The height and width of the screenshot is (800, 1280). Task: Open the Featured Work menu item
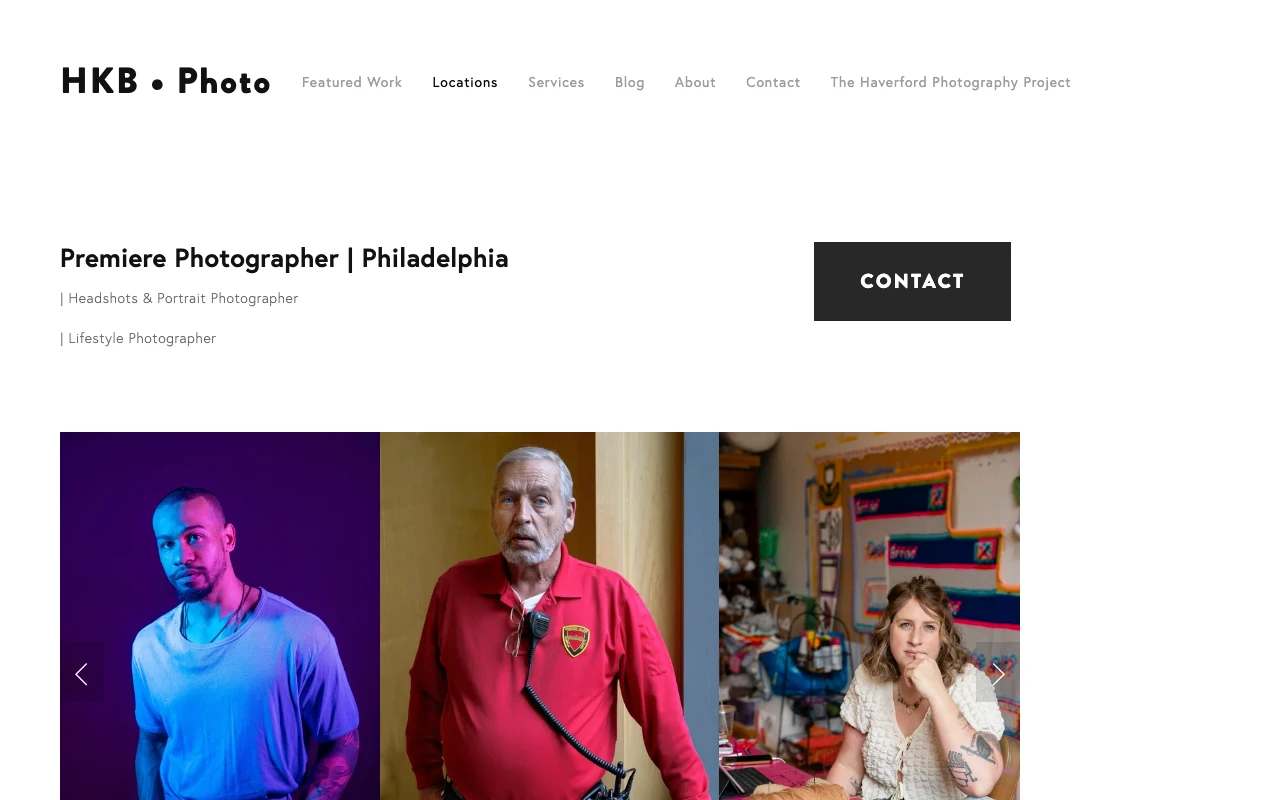click(x=352, y=82)
